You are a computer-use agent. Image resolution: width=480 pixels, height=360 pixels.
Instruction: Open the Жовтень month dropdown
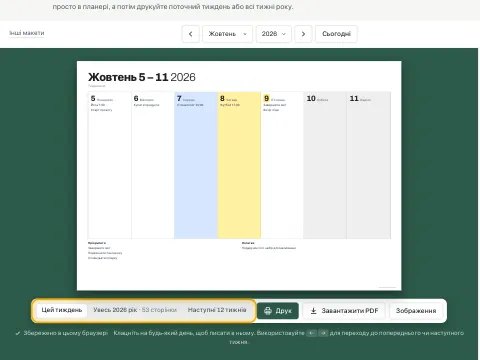coord(228,34)
